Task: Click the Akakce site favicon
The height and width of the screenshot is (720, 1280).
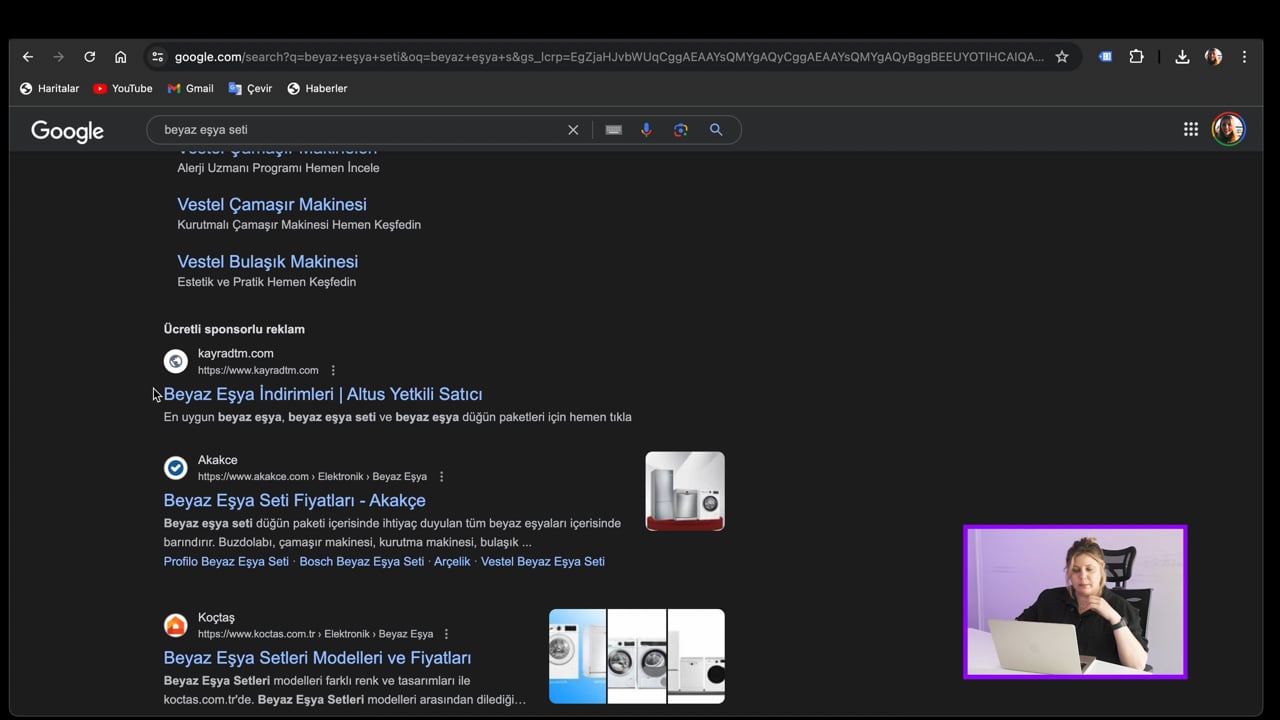Action: [x=176, y=468]
